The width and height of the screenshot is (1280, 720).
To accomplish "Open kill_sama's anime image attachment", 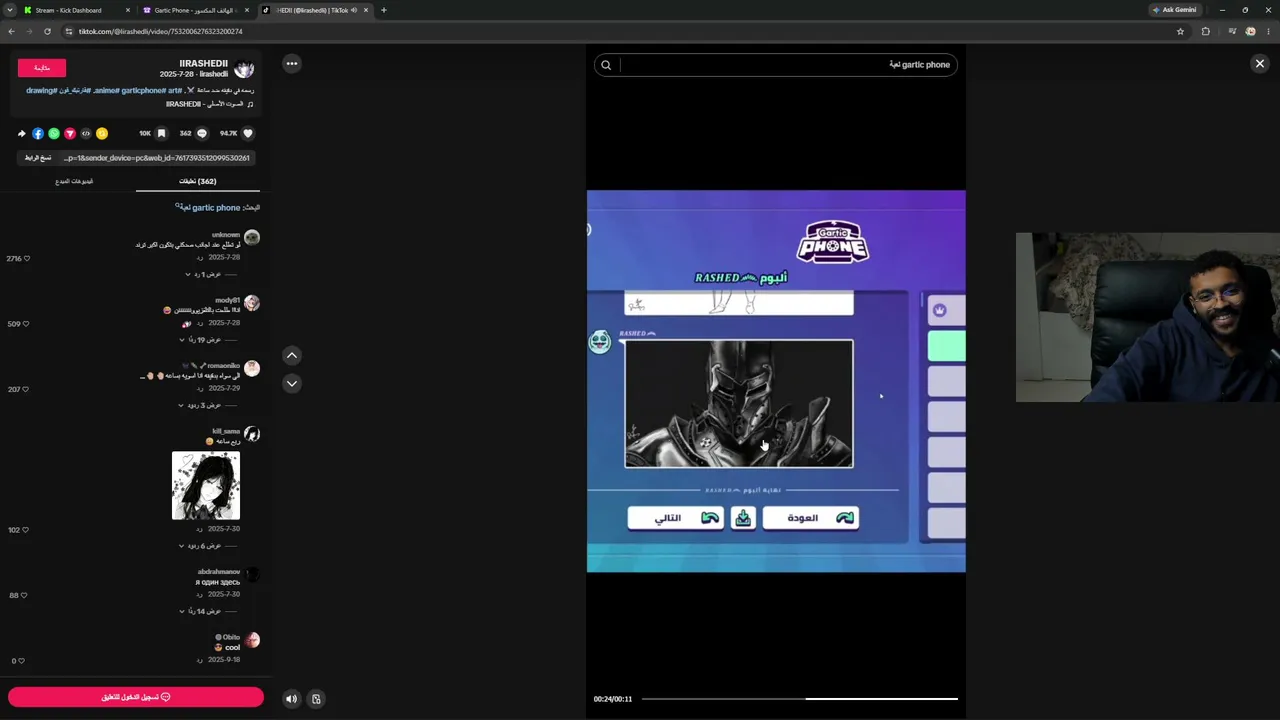I will click(x=206, y=486).
